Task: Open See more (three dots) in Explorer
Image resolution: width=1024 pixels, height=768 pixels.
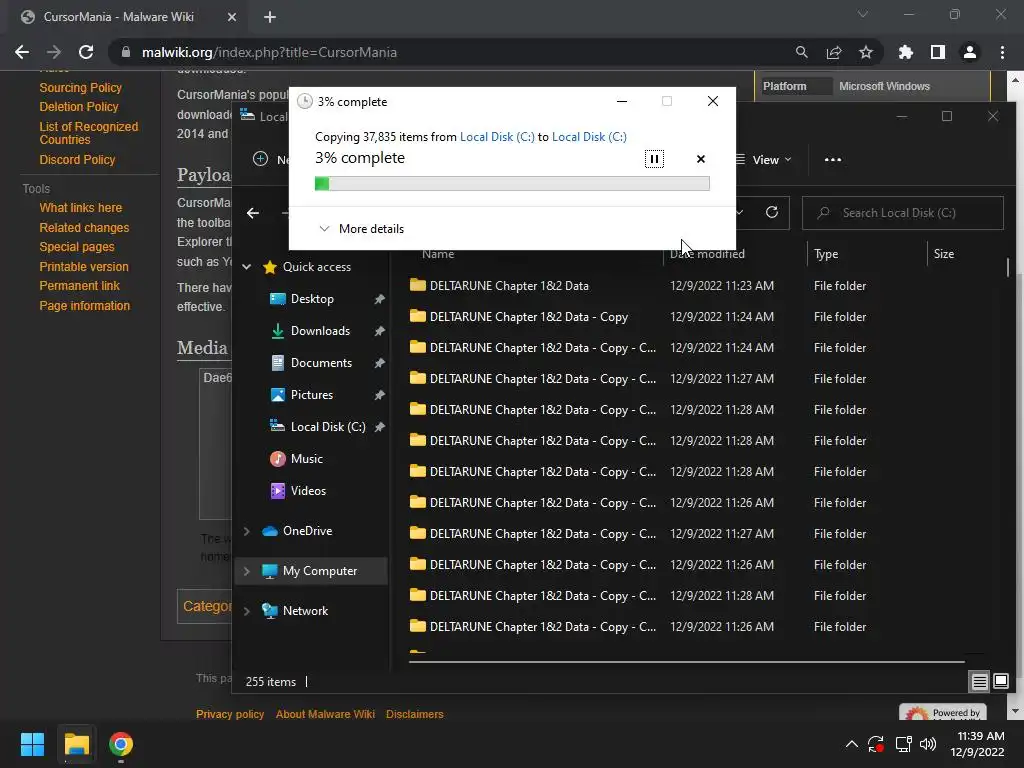Action: (833, 159)
